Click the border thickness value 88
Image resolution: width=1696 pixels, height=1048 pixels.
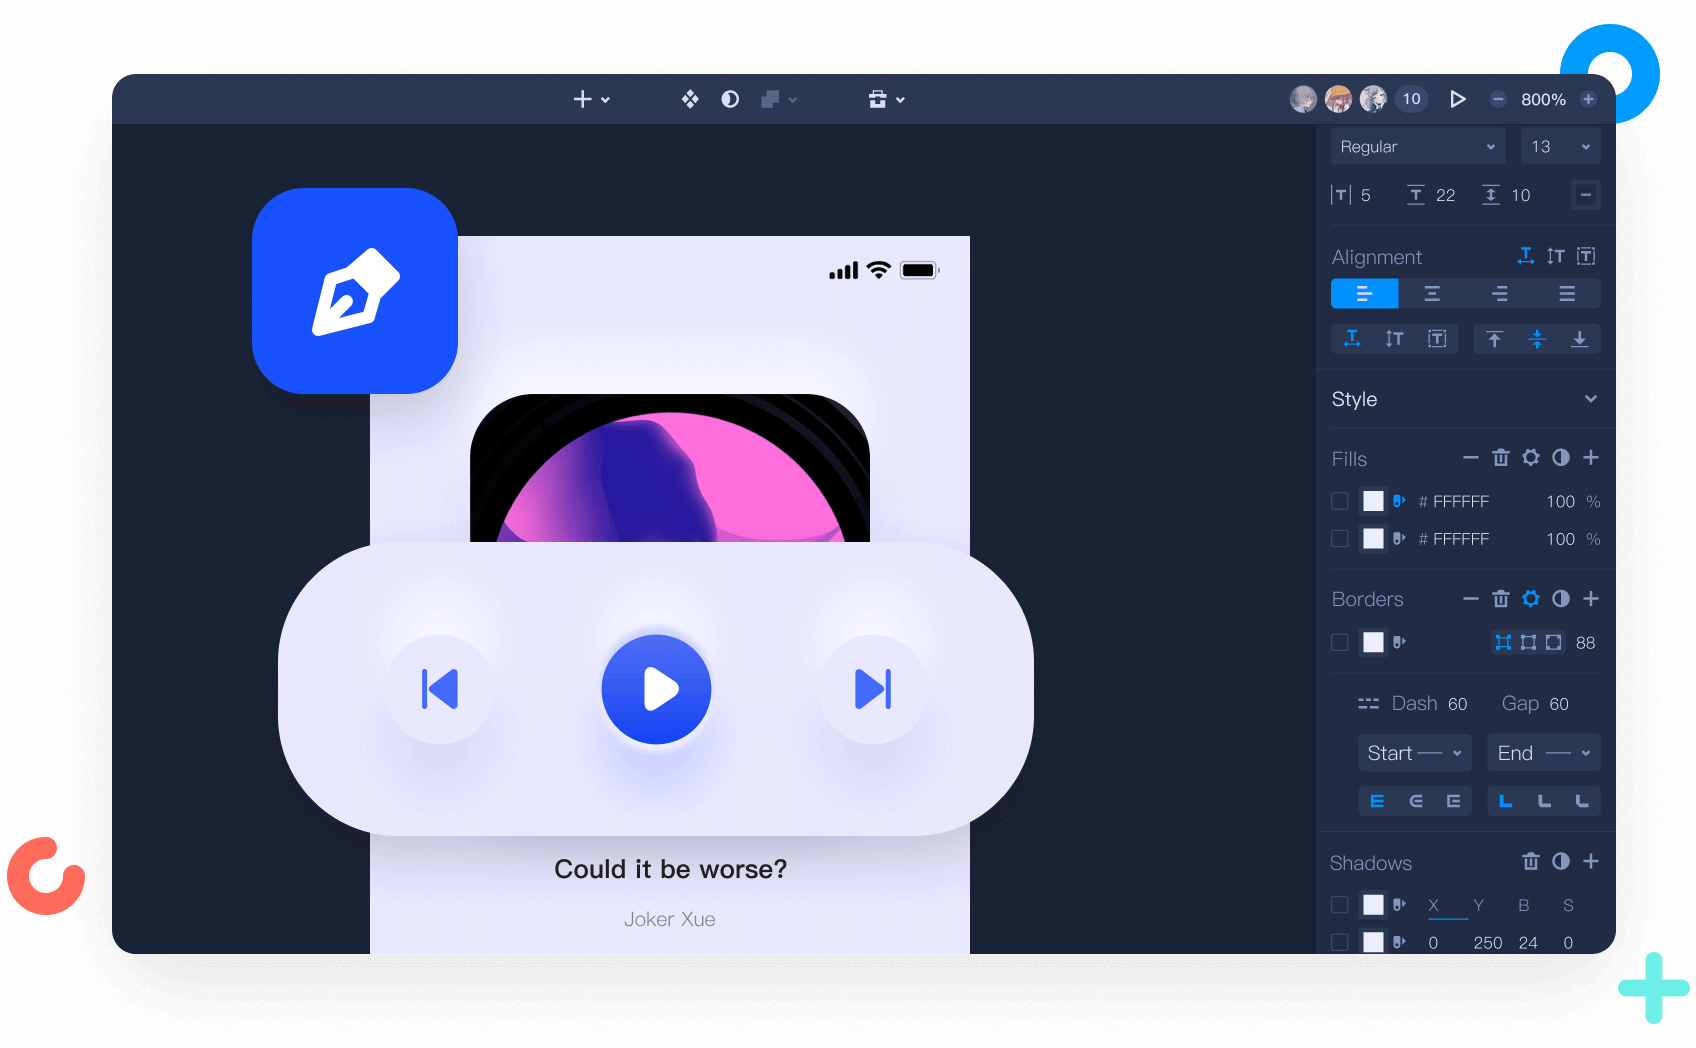[1585, 643]
